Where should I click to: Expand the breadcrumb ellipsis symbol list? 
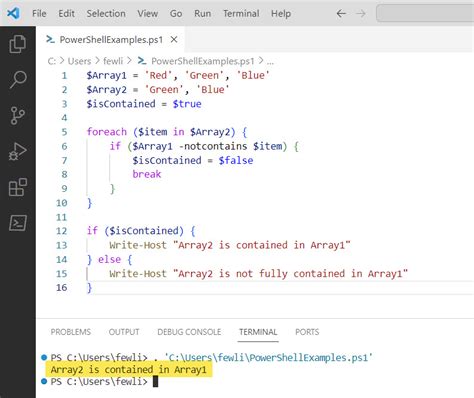(x=270, y=61)
